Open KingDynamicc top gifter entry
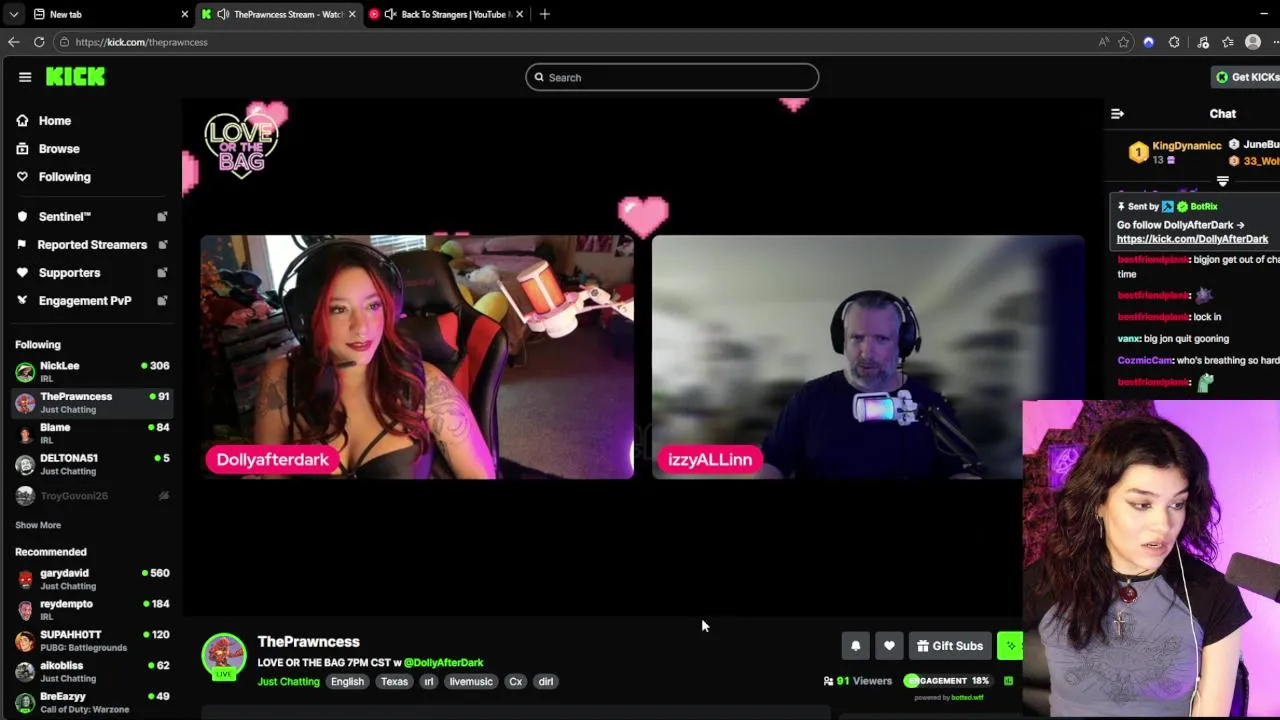This screenshot has width=1280, height=720. tap(1174, 152)
